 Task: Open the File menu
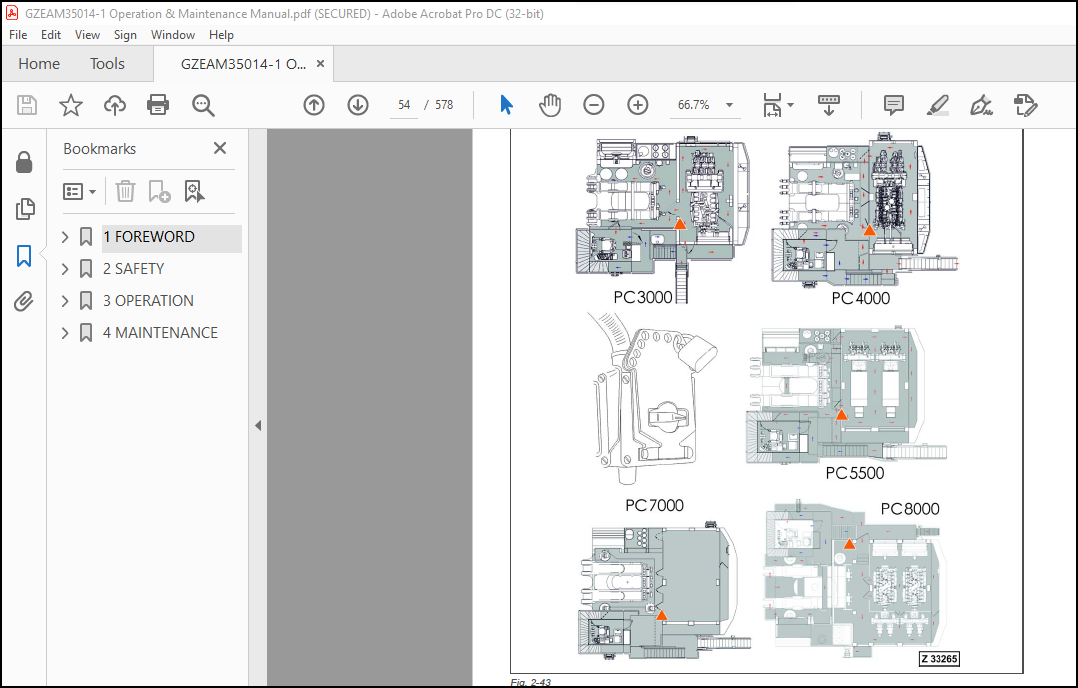click(18, 34)
